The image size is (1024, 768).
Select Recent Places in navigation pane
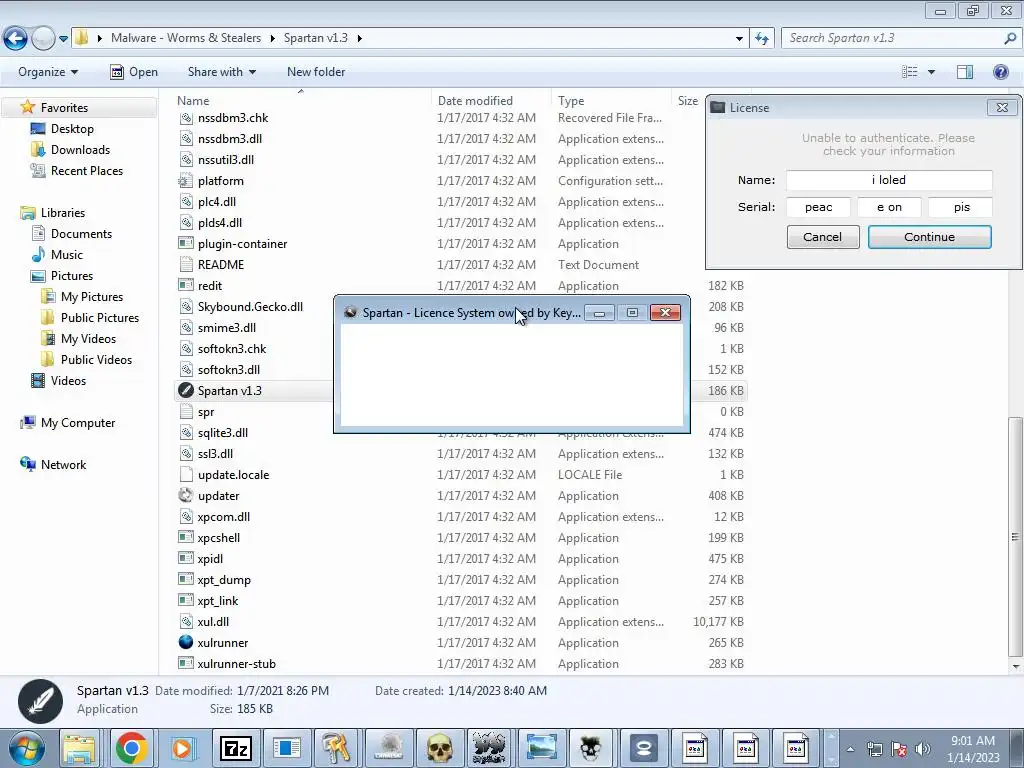tap(87, 170)
